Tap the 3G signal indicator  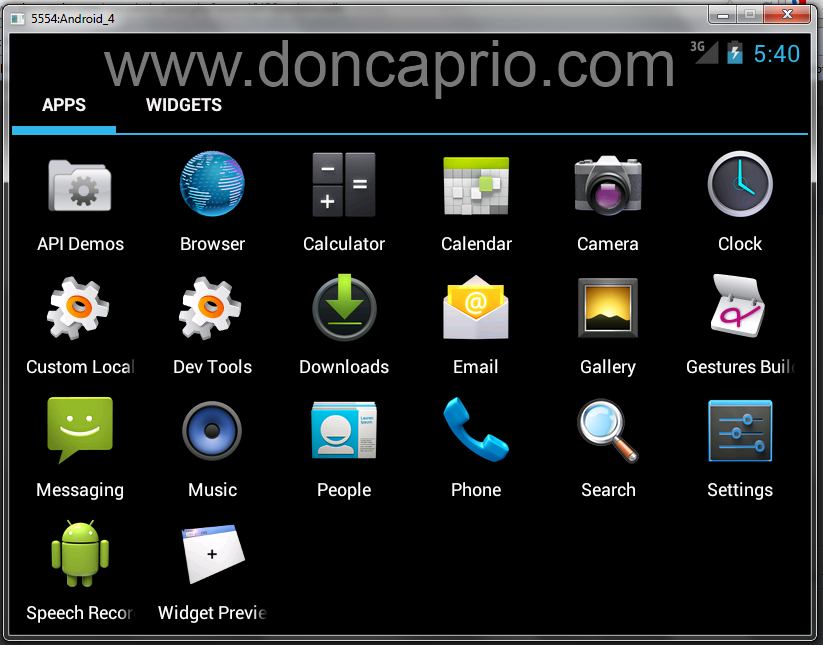point(703,52)
